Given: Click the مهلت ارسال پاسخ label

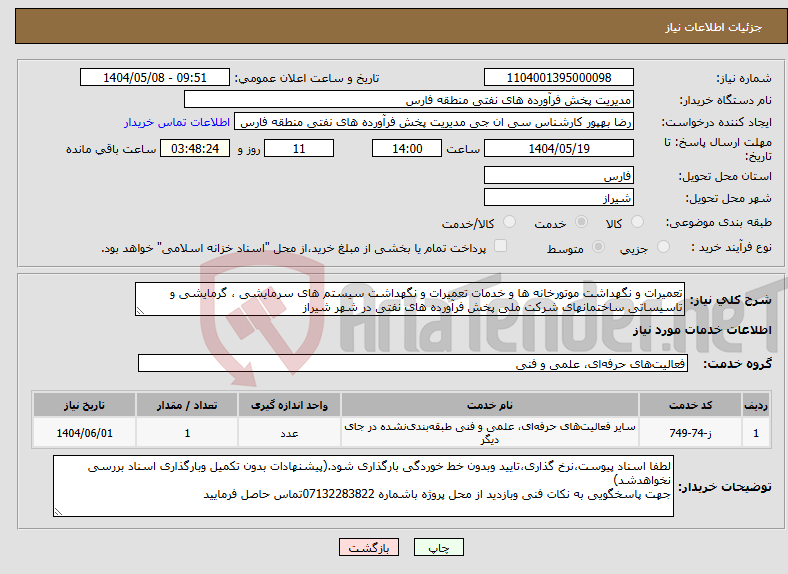Looking at the screenshot, I should (718, 149).
